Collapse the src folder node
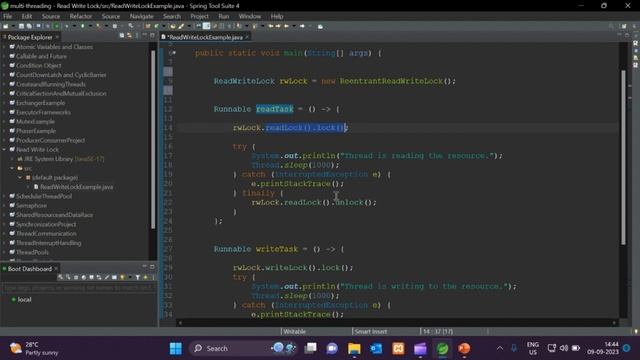 pos(12,168)
